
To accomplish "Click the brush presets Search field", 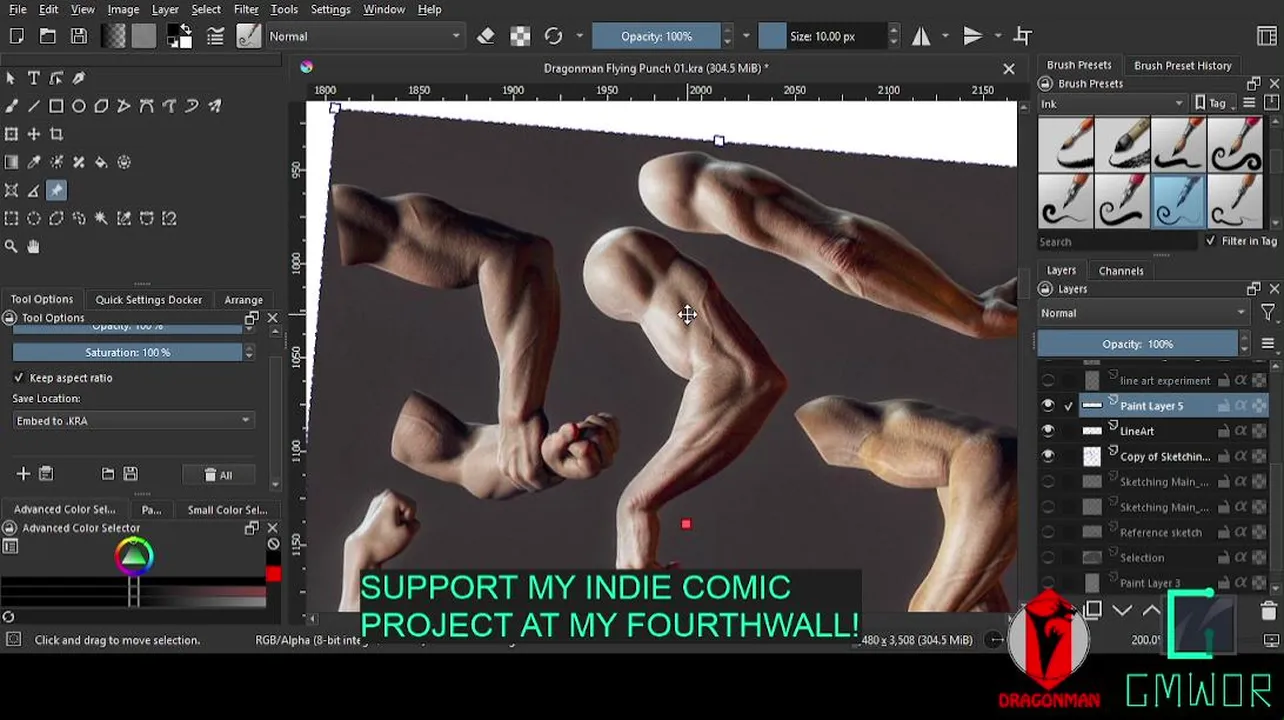I will coord(1115,242).
